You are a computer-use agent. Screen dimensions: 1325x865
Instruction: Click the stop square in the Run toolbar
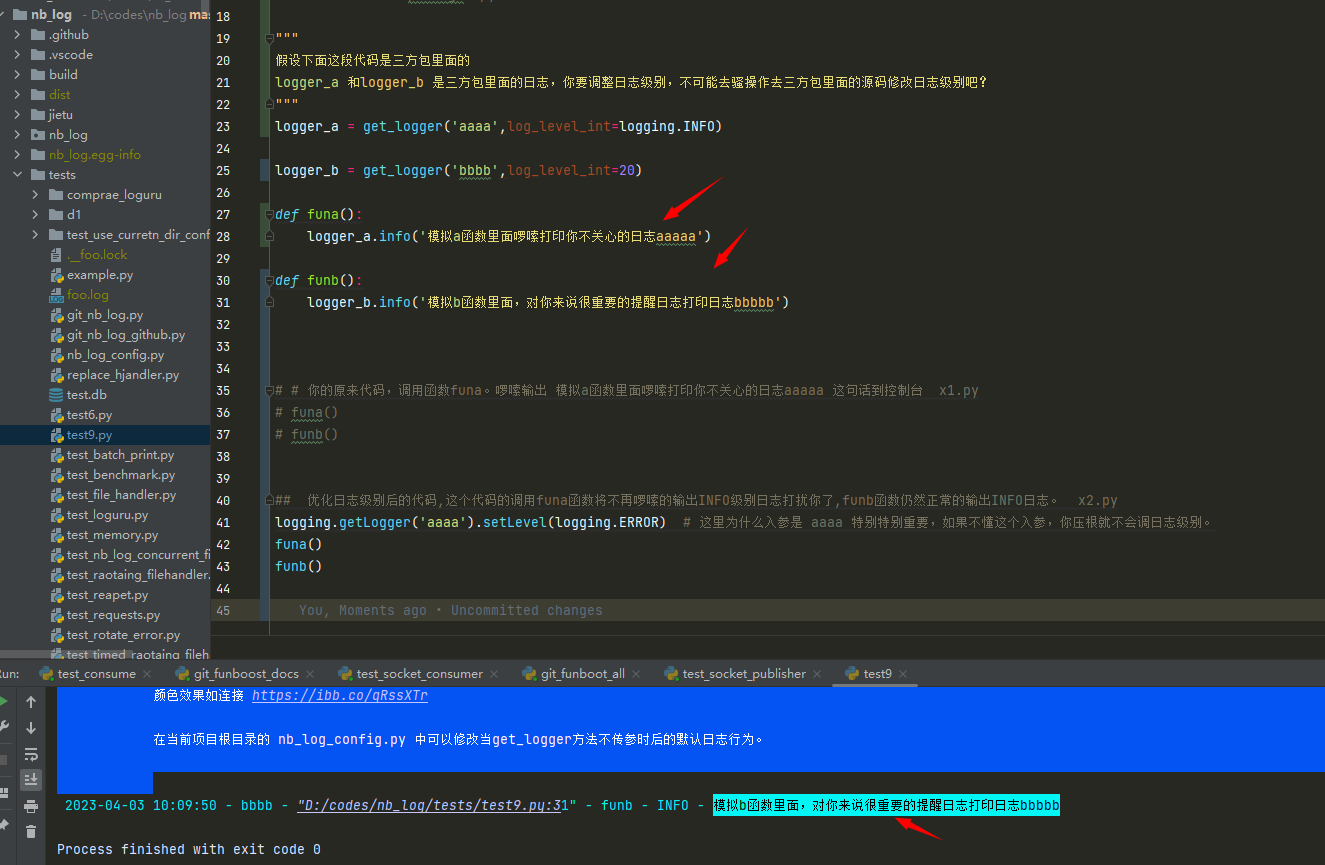(3, 760)
